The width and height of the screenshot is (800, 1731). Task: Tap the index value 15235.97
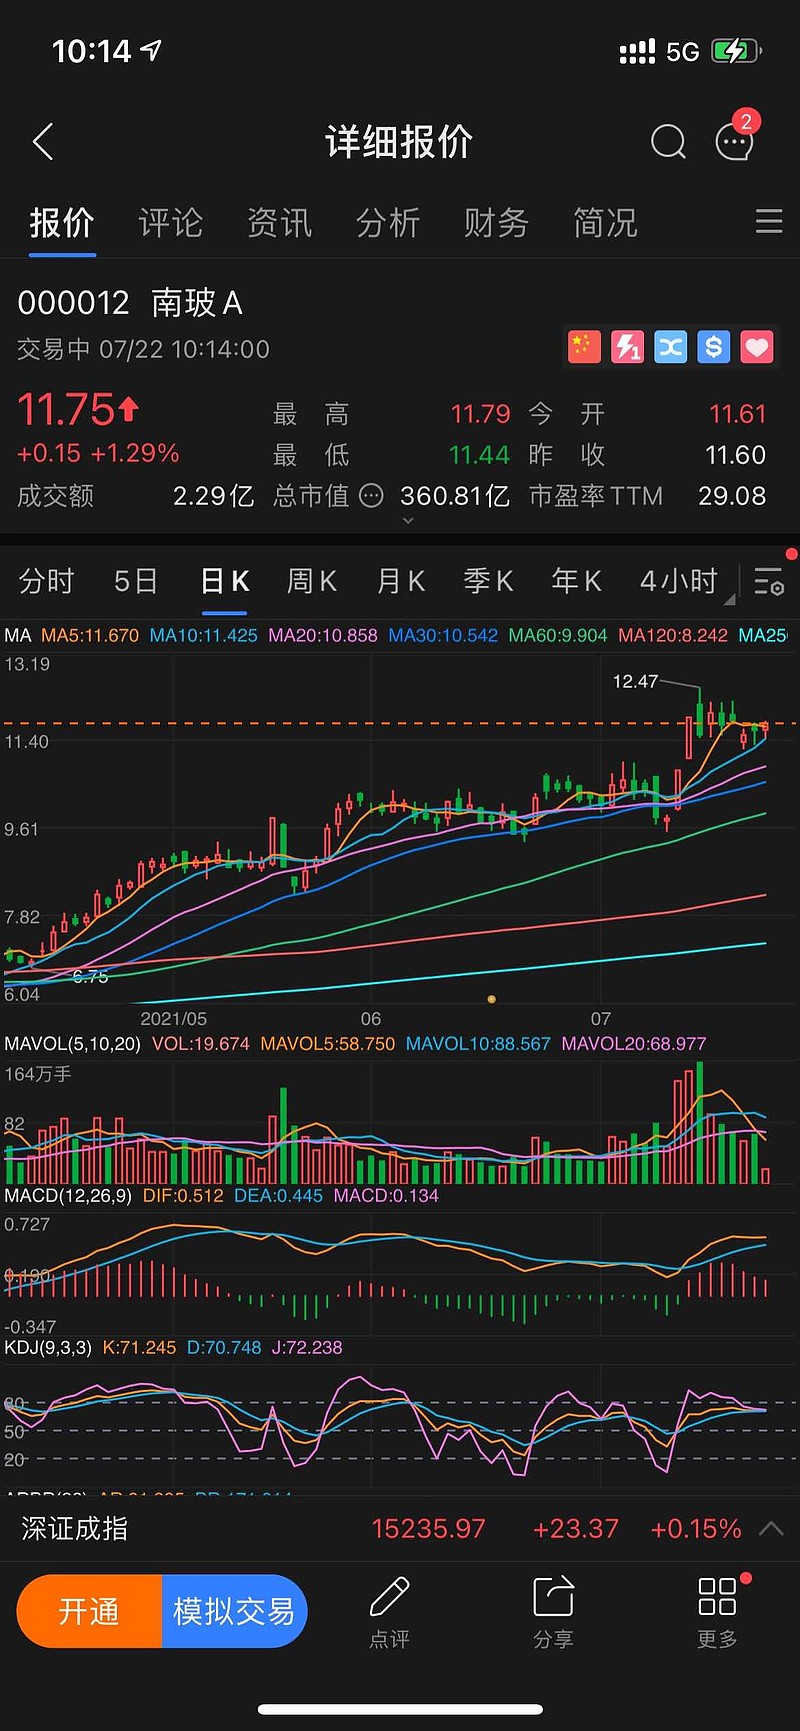(x=428, y=1528)
